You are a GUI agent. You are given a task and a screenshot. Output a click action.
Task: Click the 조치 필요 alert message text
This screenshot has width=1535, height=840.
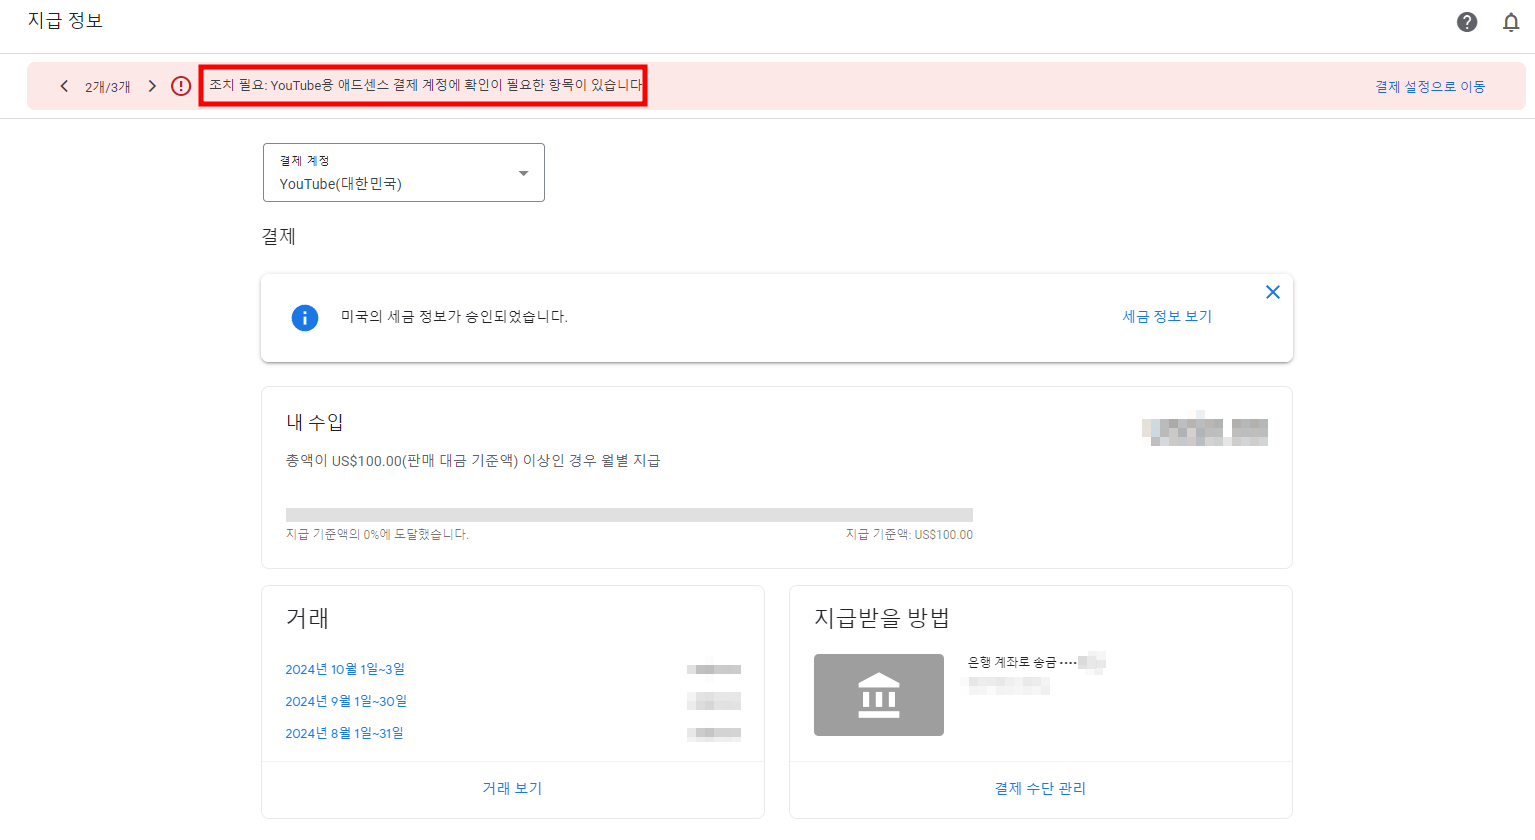pyautogui.click(x=425, y=85)
